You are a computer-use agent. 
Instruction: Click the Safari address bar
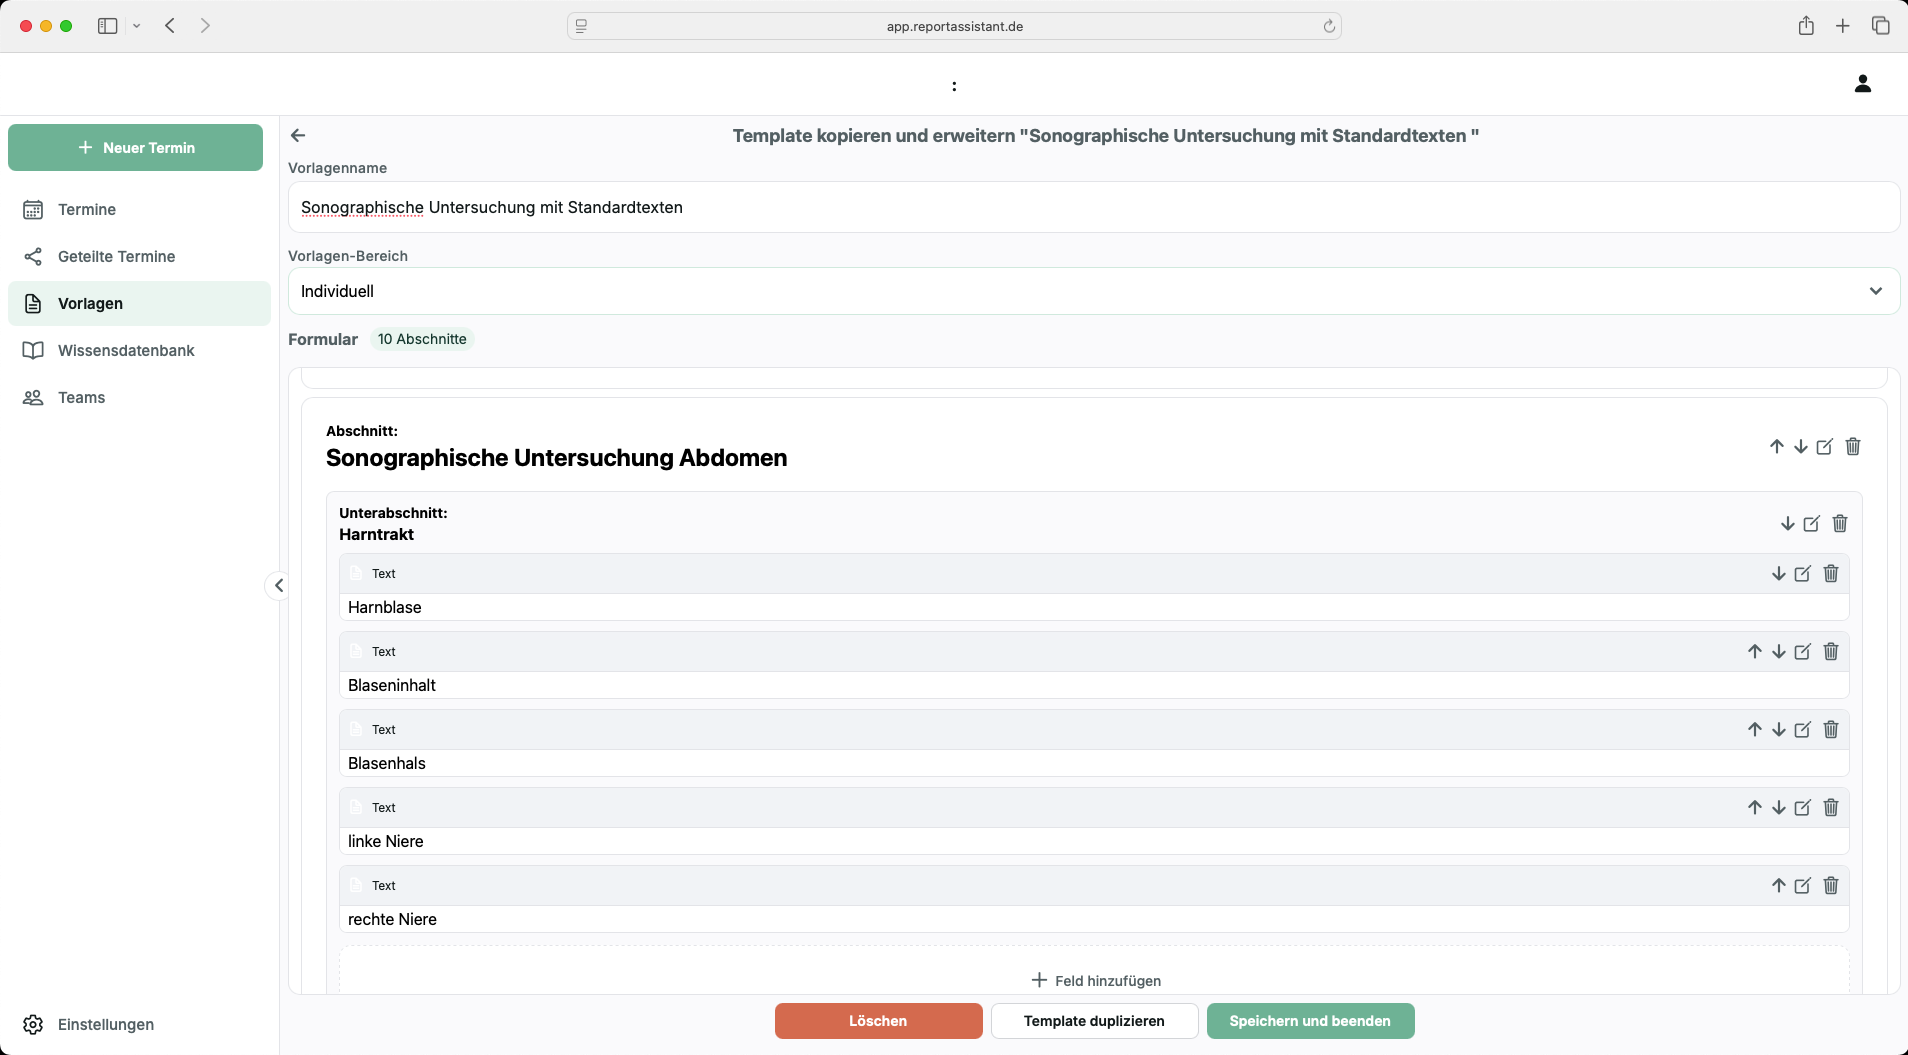954,26
